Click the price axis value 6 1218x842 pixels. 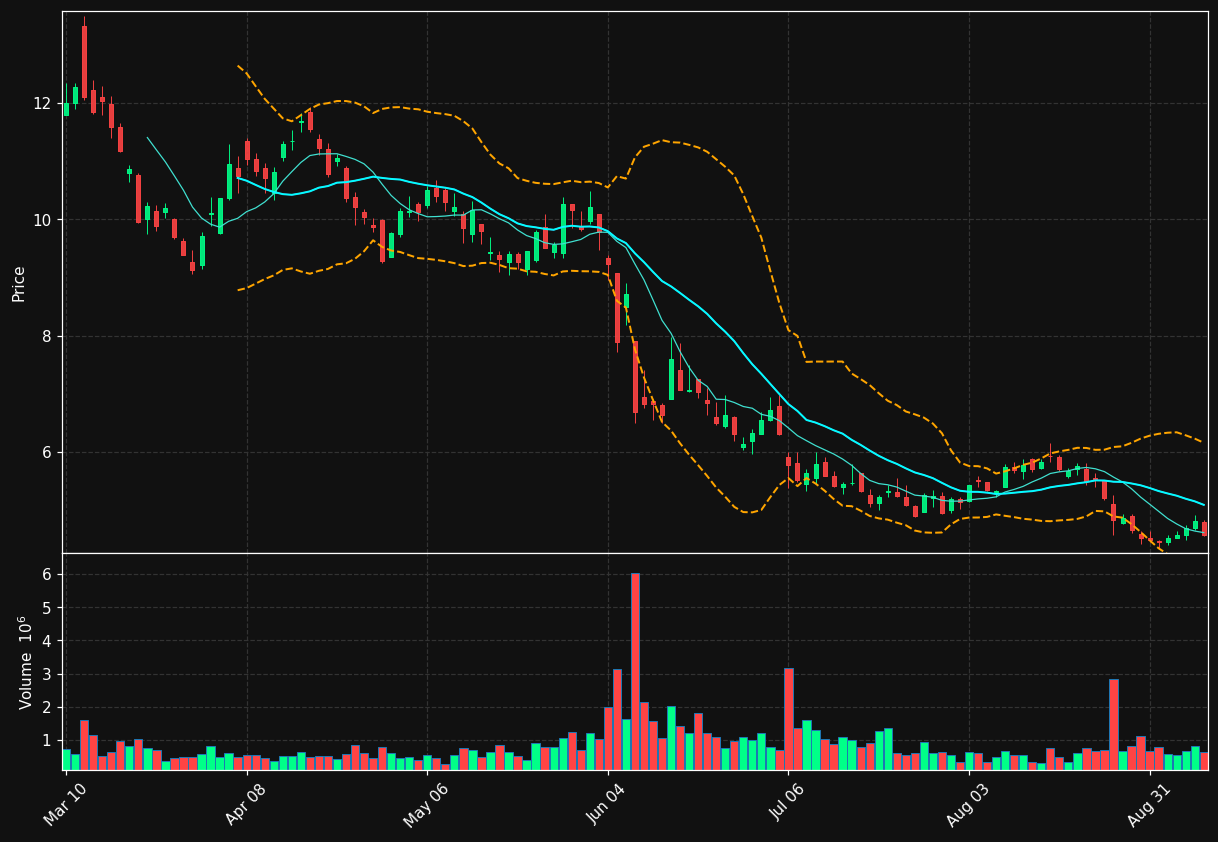tap(47, 453)
